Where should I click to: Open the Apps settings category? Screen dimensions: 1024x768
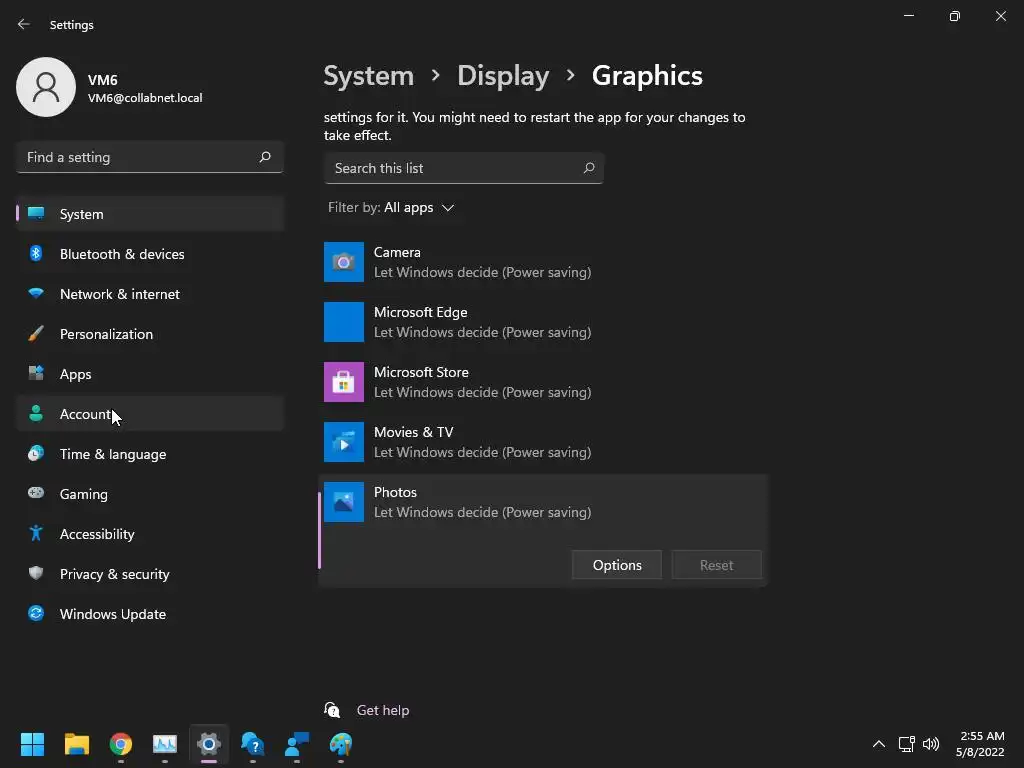click(x=150, y=374)
